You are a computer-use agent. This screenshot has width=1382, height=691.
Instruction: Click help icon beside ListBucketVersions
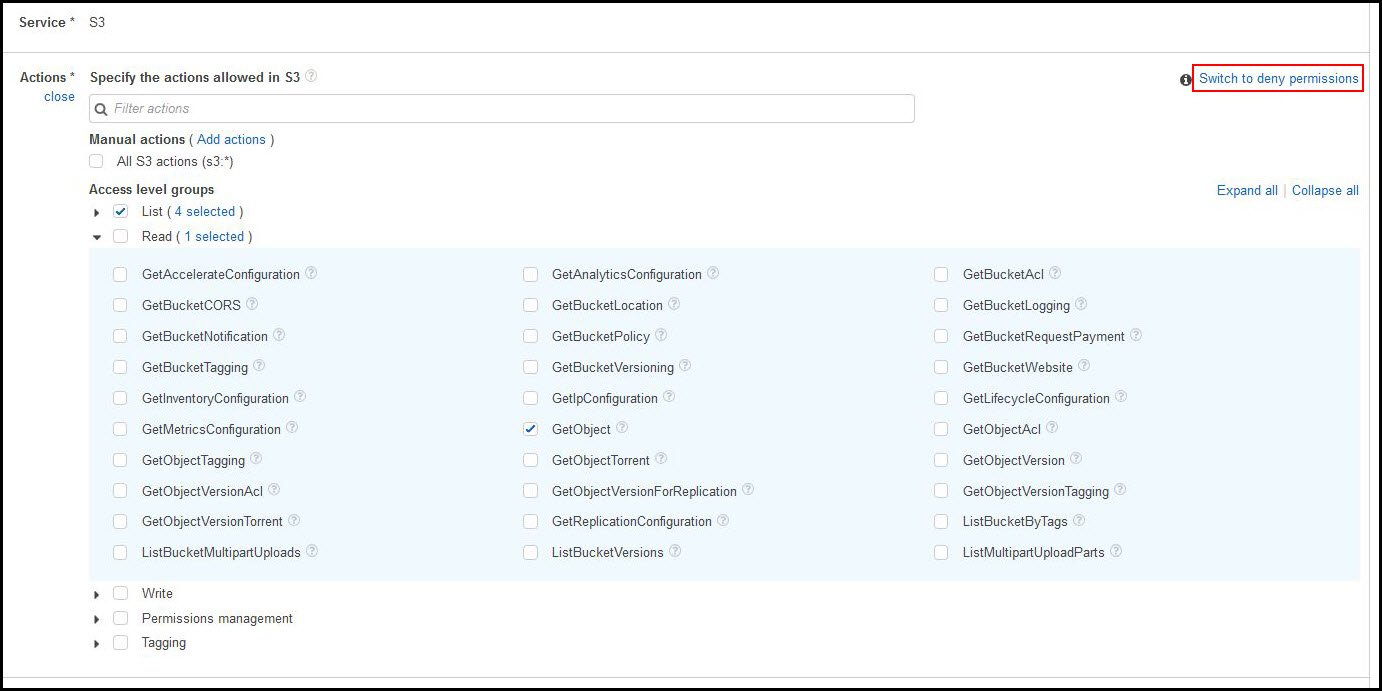[675, 551]
